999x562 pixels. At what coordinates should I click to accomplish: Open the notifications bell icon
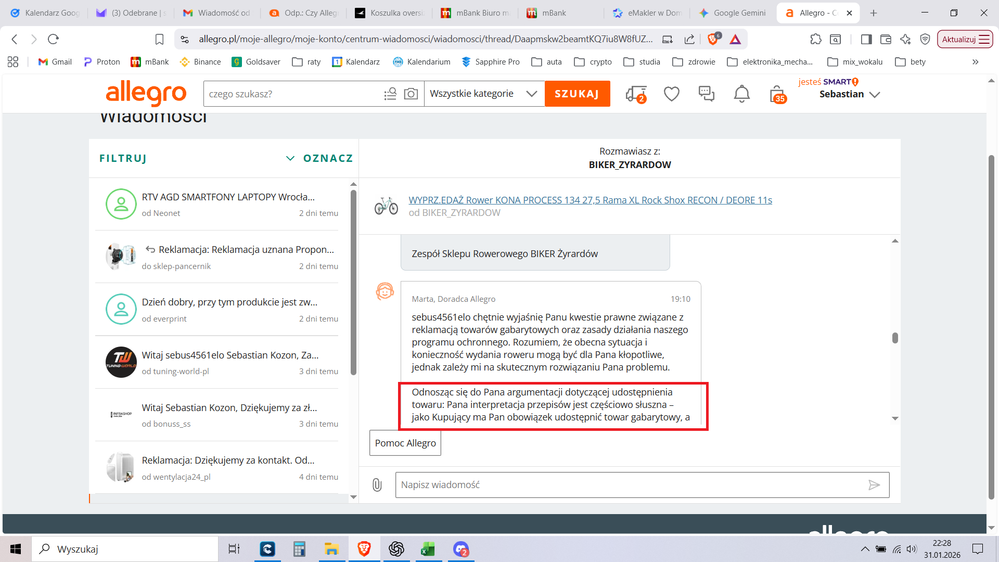pos(742,94)
